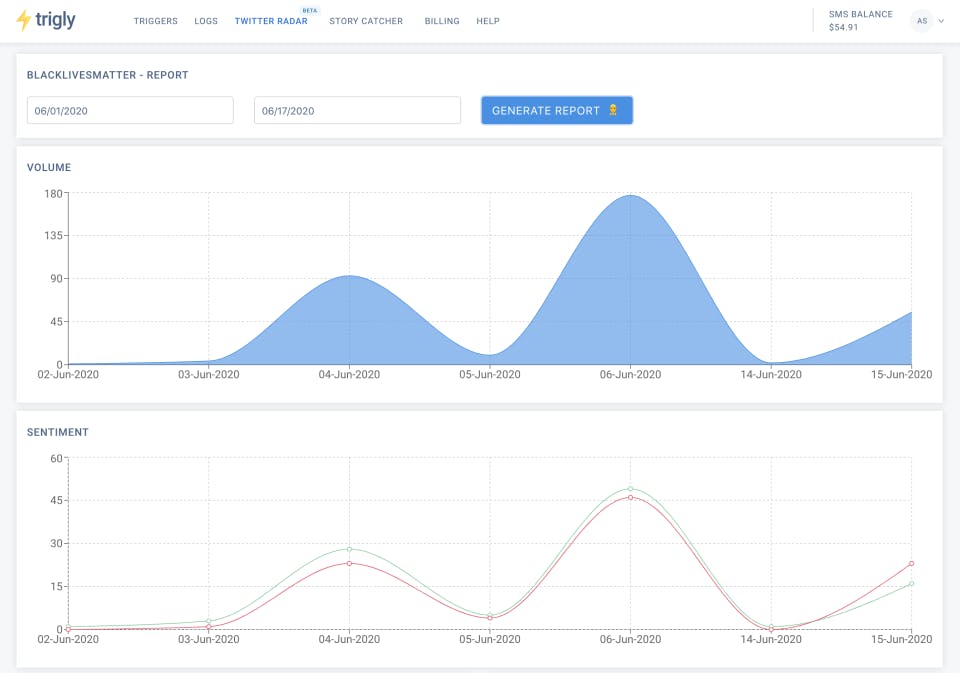Select the start date field 06/01/2020
This screenshot has height=673, width=960.
[x=130, y=110]
